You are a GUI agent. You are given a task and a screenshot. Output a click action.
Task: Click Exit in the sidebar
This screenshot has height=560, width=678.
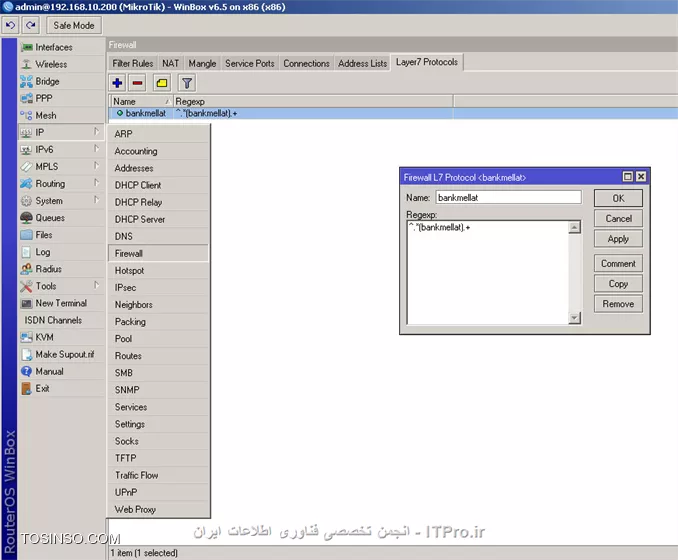pyautogui.click(x=61, y=389)
